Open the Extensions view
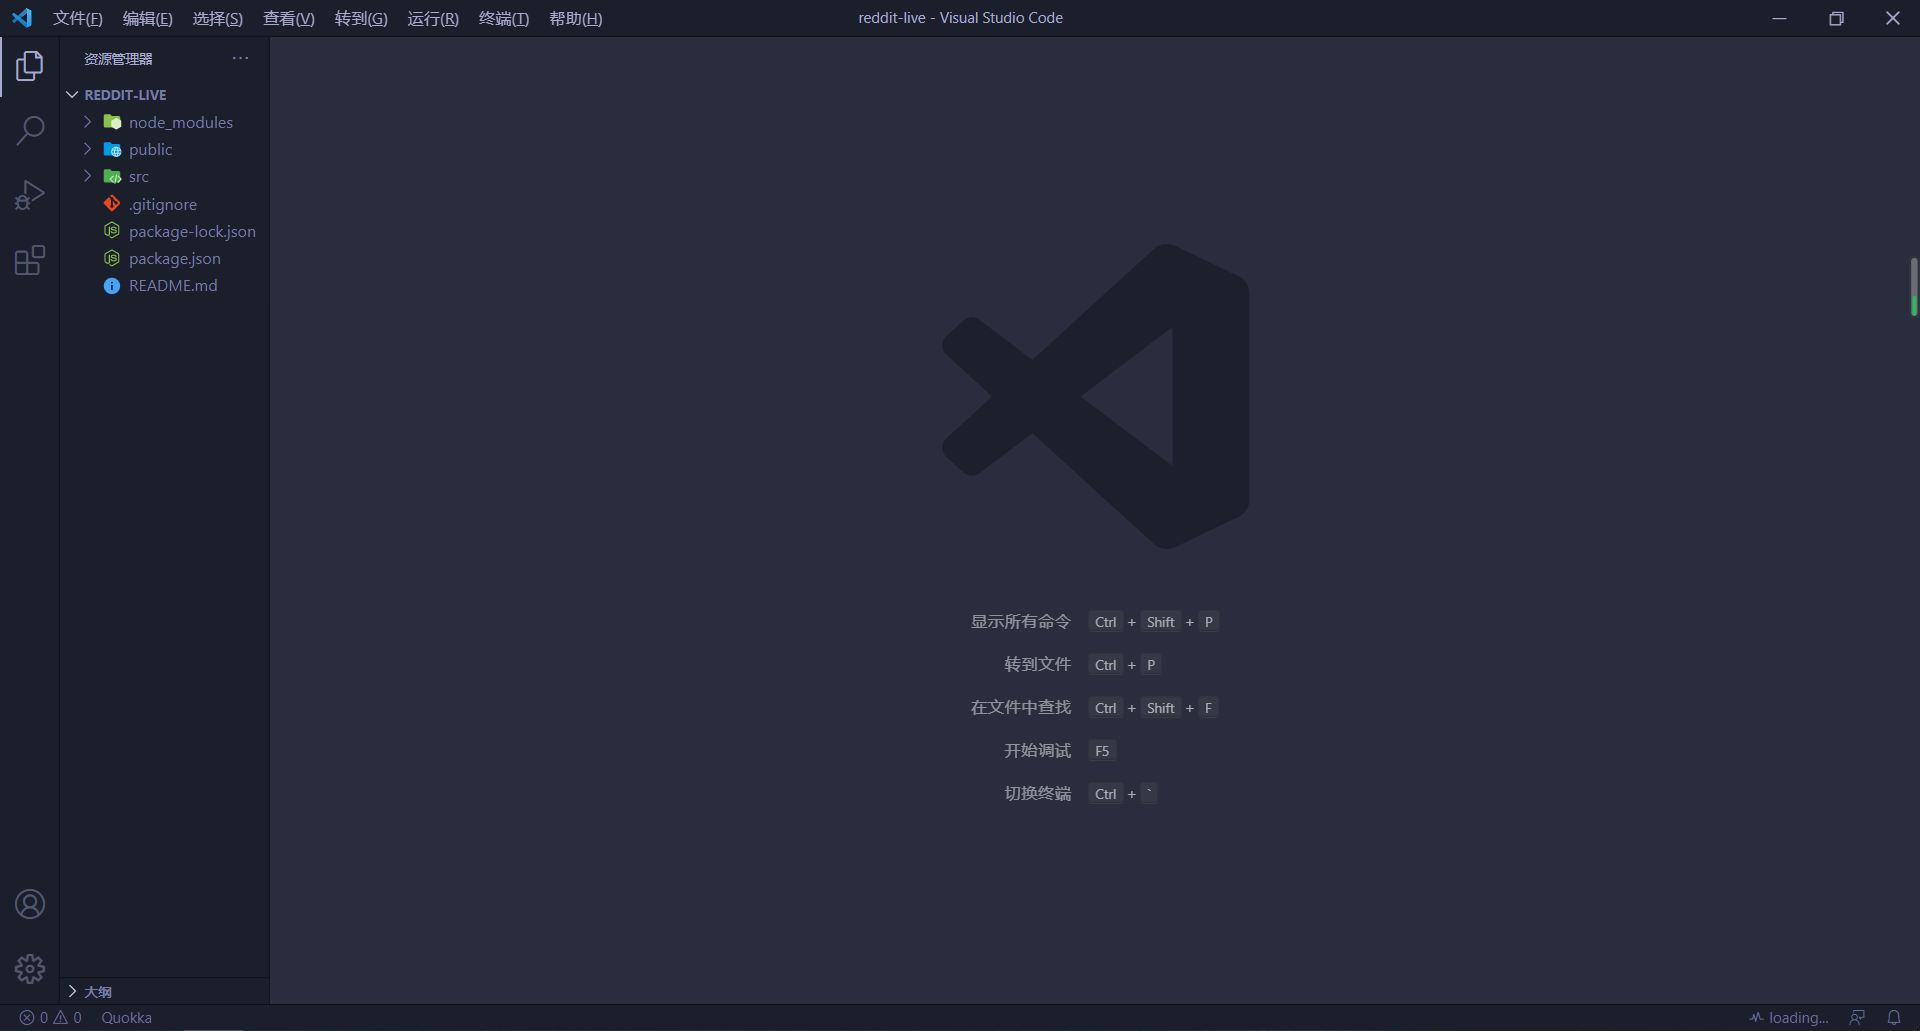Image resolution: width=1920 pixels, height=1031 pixels. pos(30,260)
